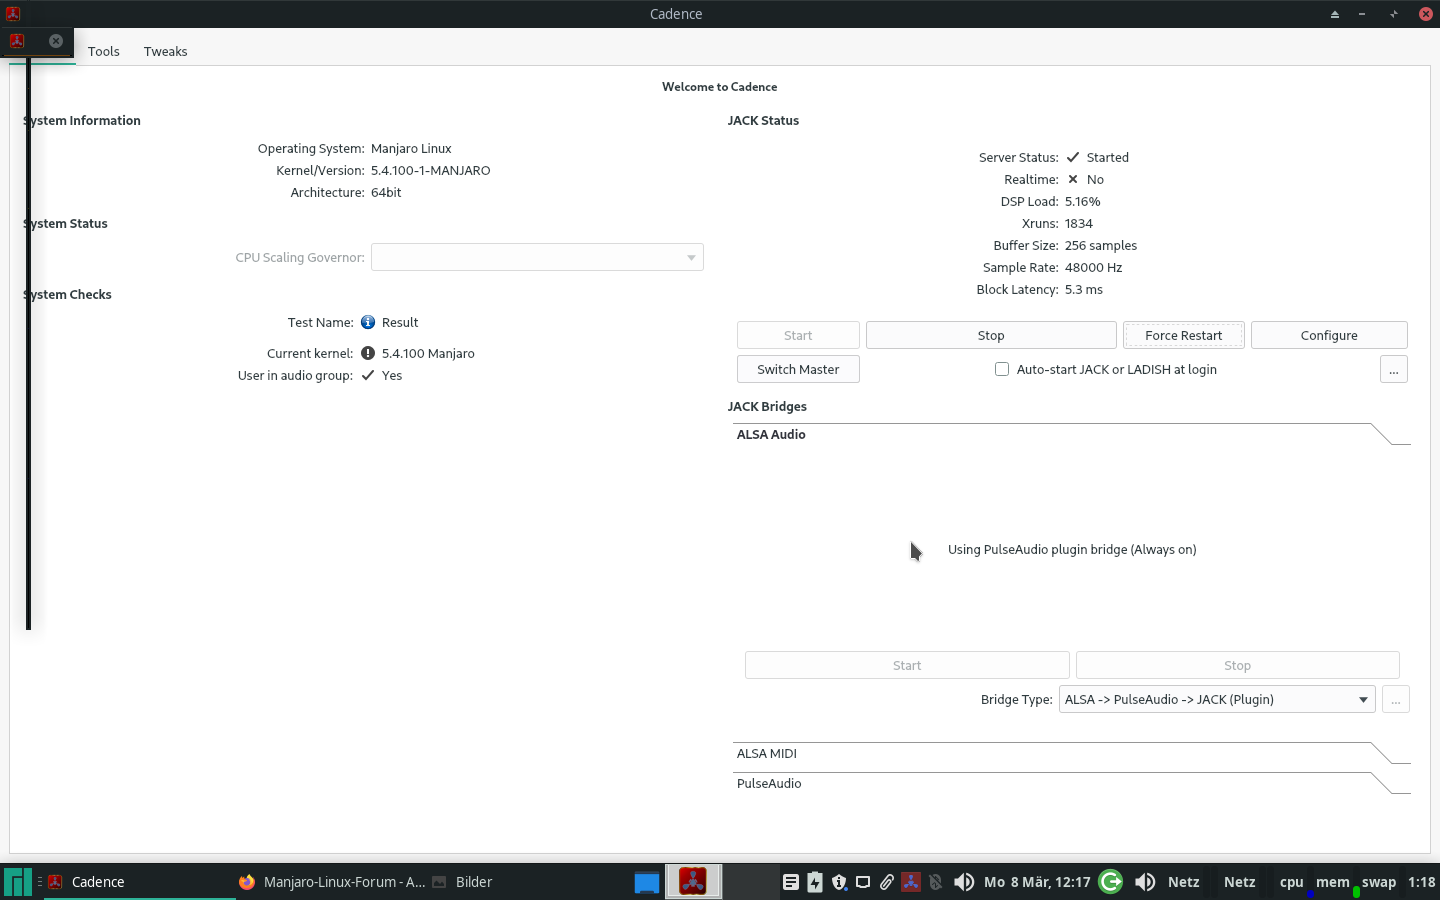The width and height of the screenshot is (1440, 900).
Task: Open the Bridge Type dropdown
Action: 1216,700
